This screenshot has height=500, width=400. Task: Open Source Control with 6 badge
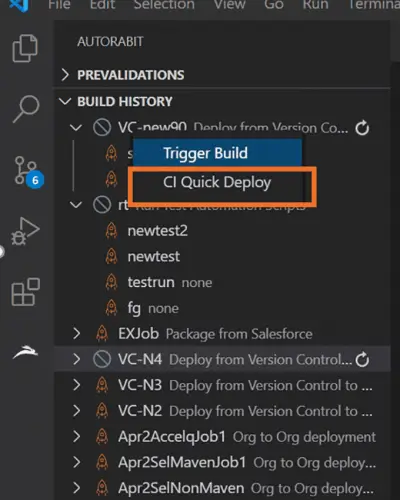point(29,172)
